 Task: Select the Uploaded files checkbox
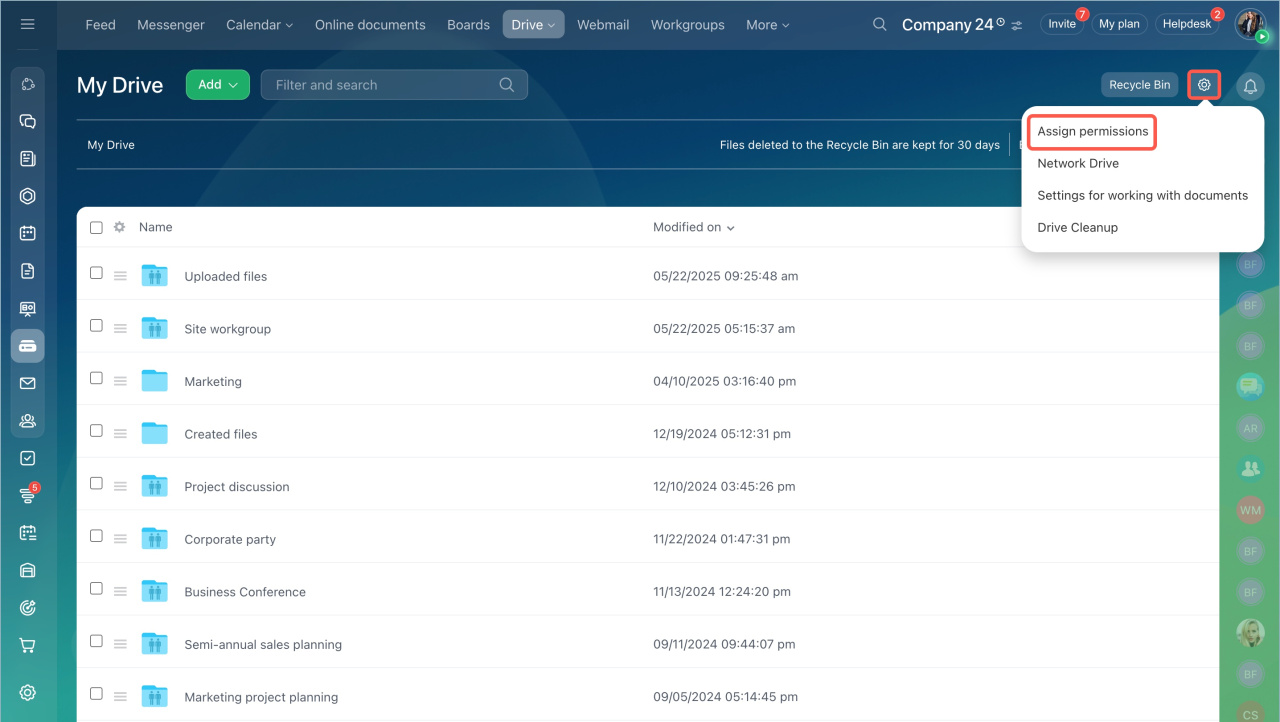pyautogui.click(x=96, y=273)
